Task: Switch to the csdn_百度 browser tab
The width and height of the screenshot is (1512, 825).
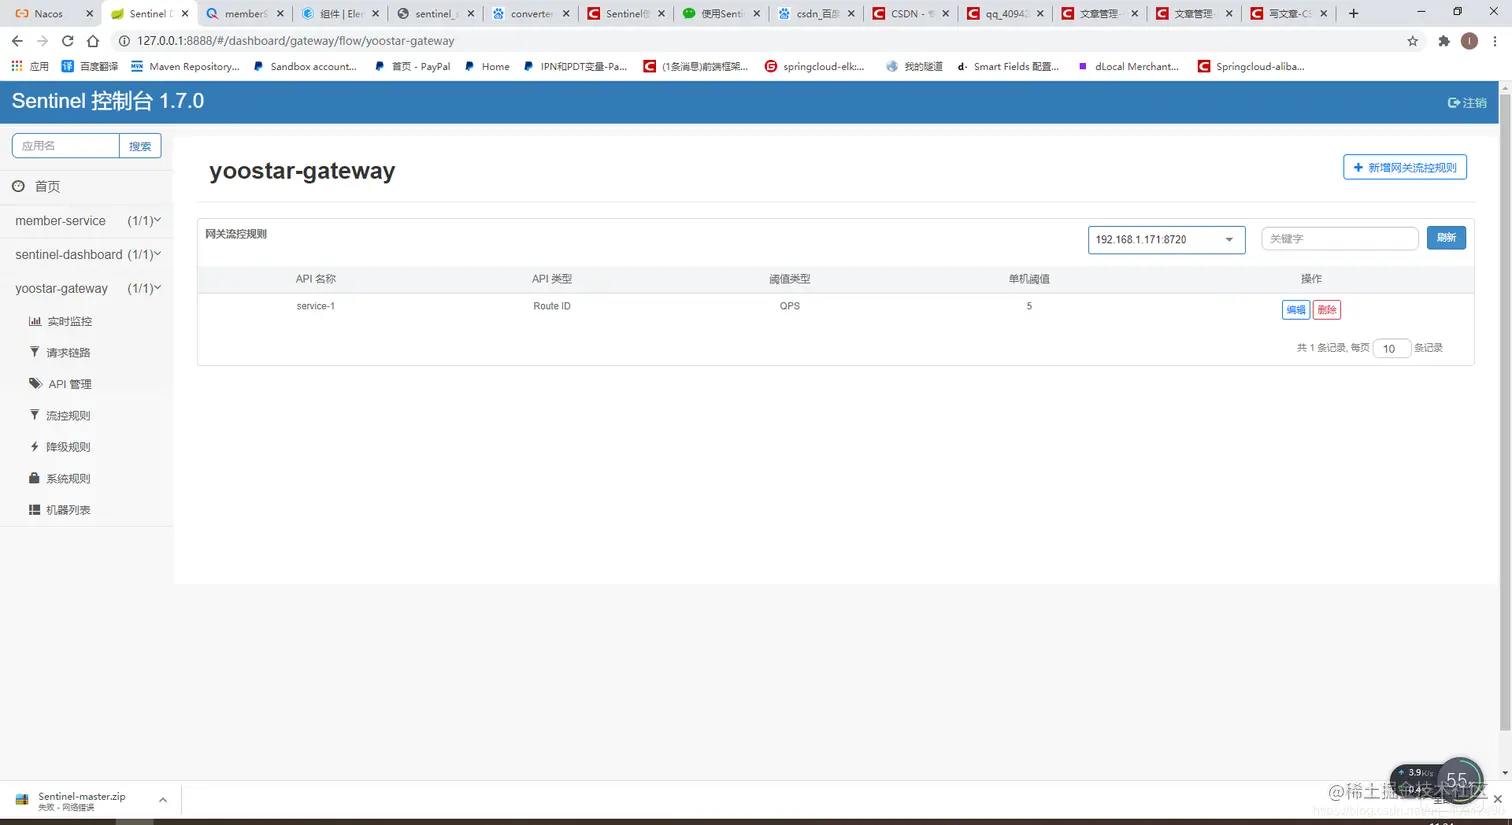Action: (x=815, y=14)
